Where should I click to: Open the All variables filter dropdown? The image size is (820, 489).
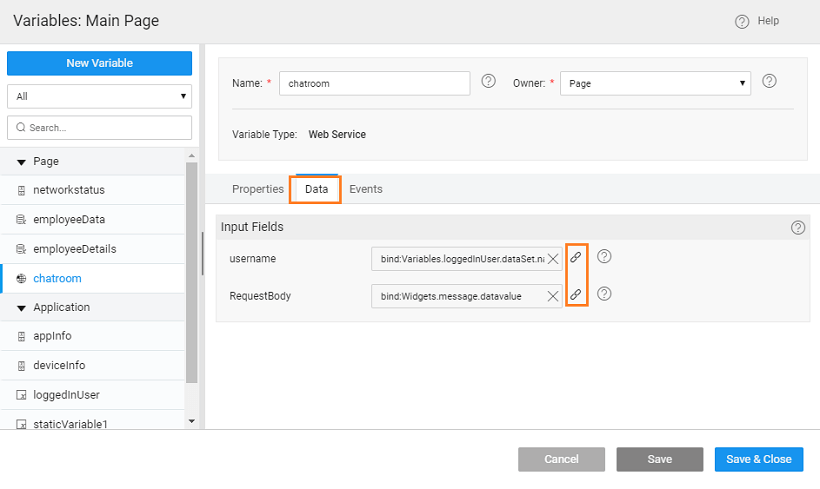99,97
